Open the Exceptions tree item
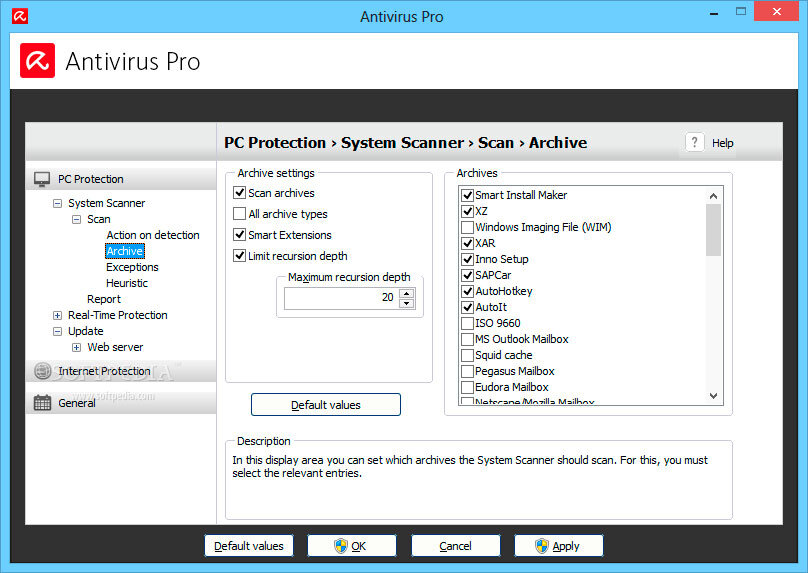808x573 pixels. (132, 267)
